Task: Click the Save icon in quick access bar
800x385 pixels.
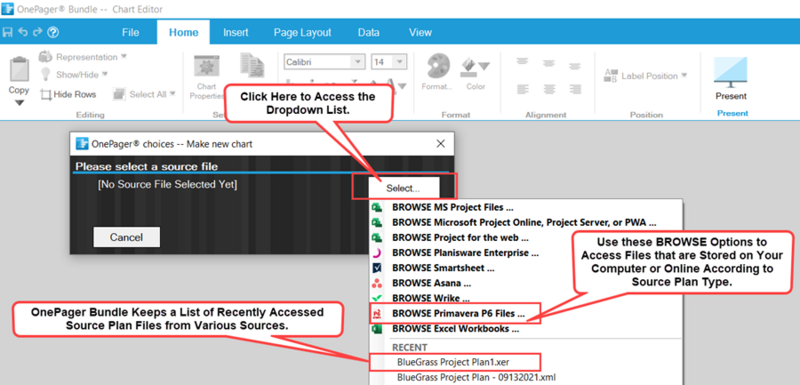Action: (7, 32)
